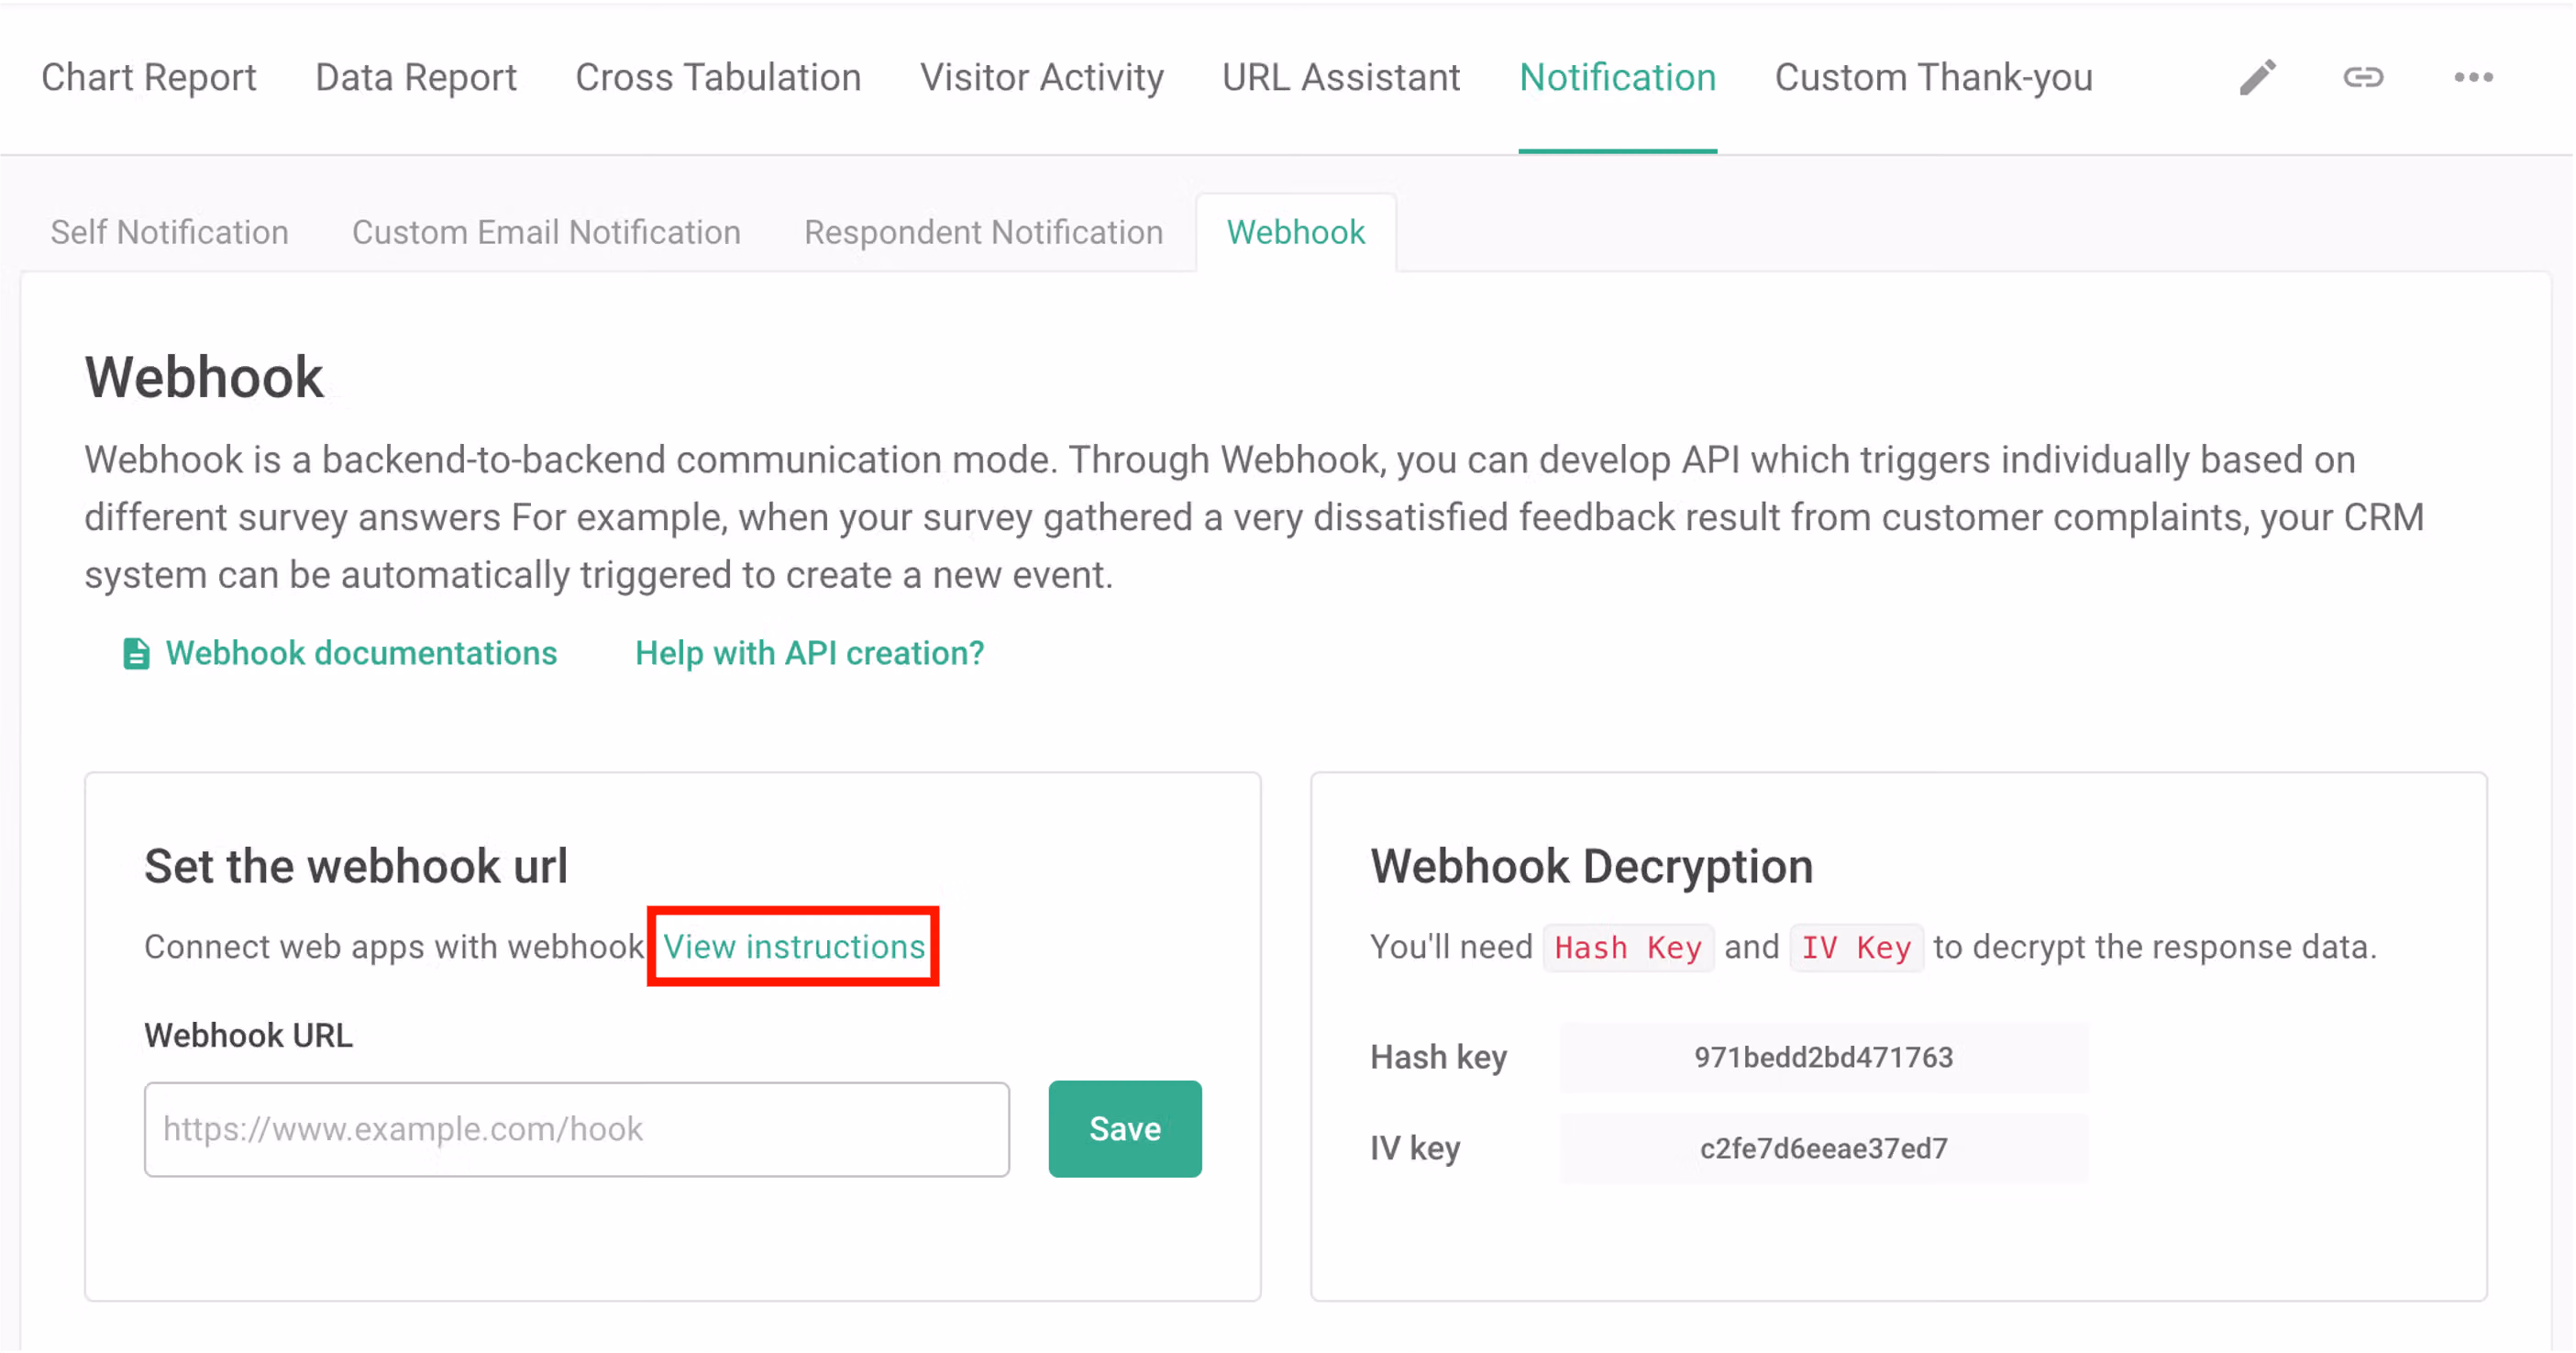The image size is (2576, 1353).
Task: Click the document icon beside Webhook documentations
Action: 136,653
